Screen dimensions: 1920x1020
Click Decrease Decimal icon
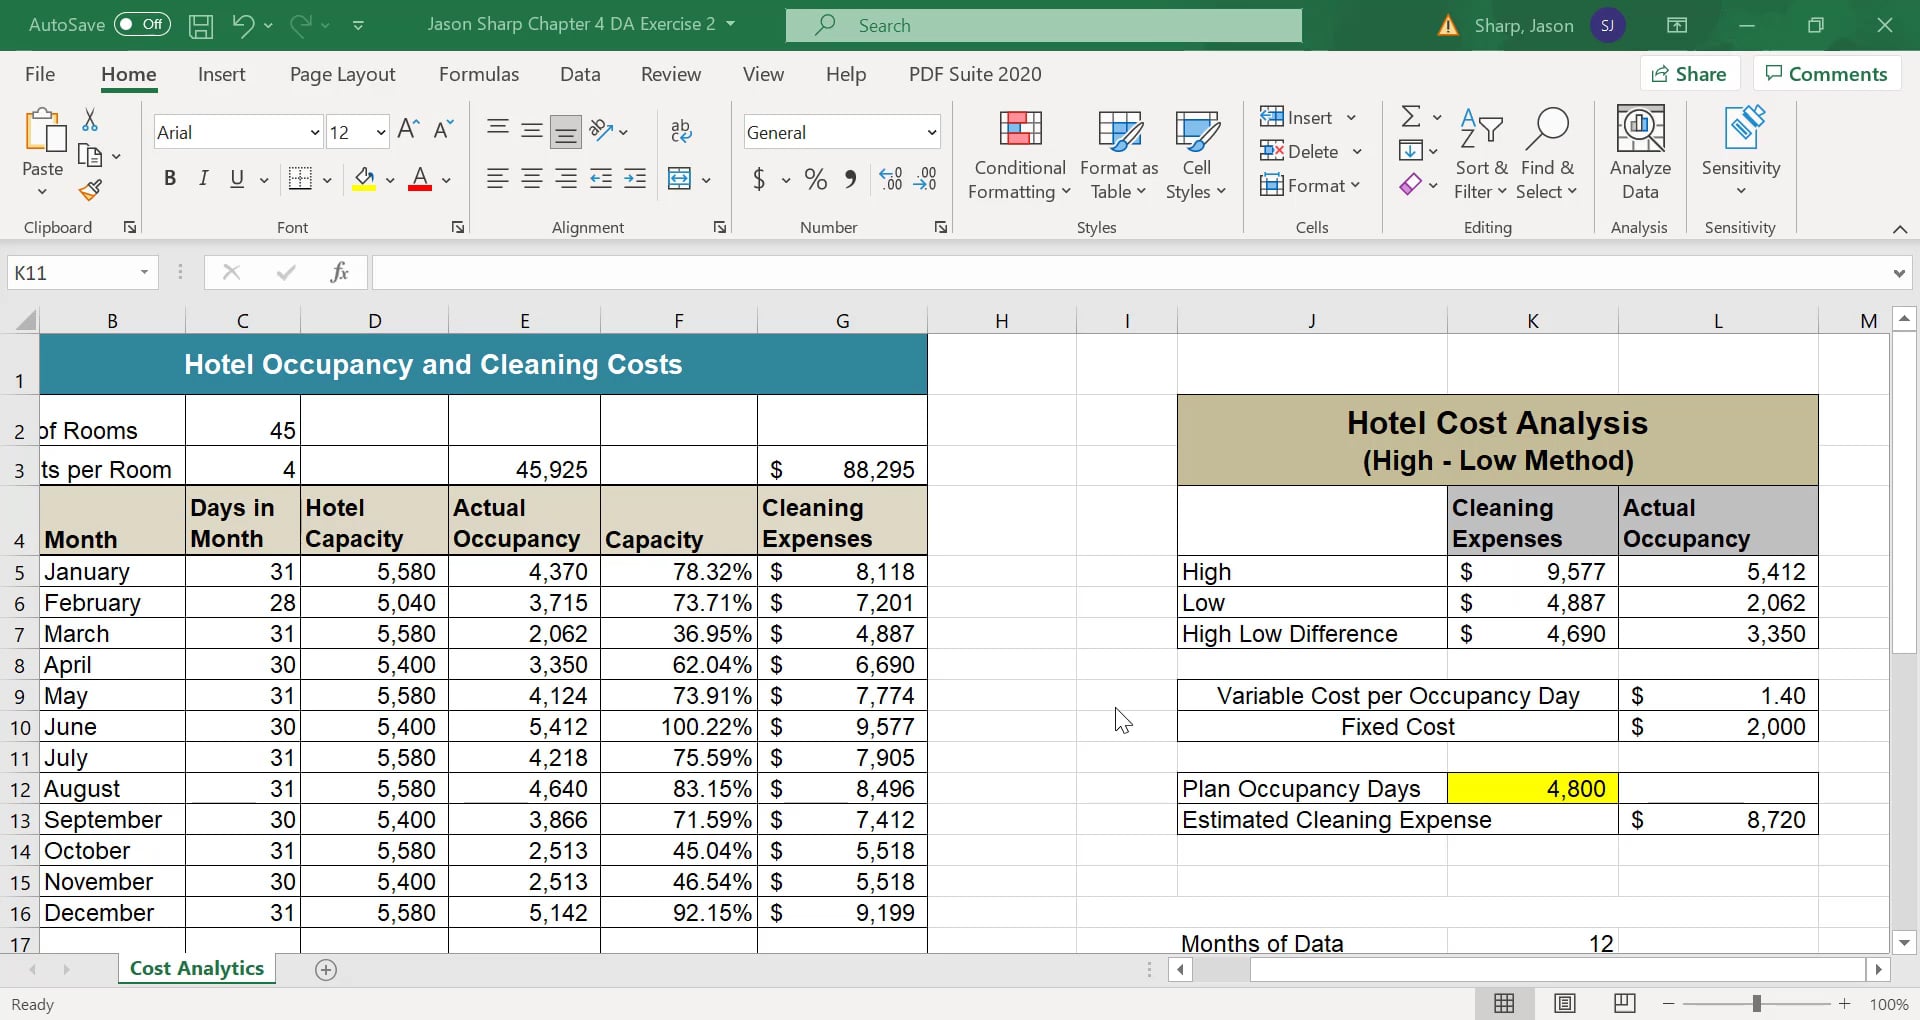click(x=926, y=179)
